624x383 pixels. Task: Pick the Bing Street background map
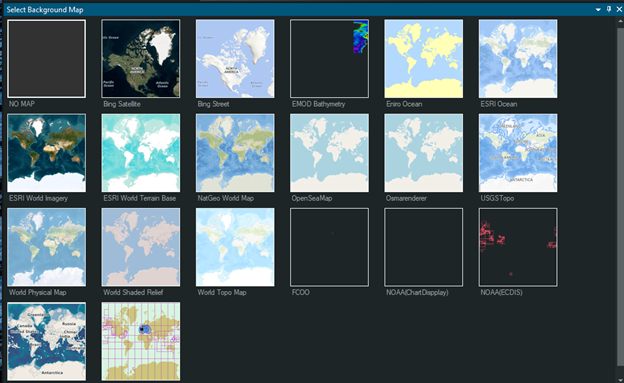(235, 59)
